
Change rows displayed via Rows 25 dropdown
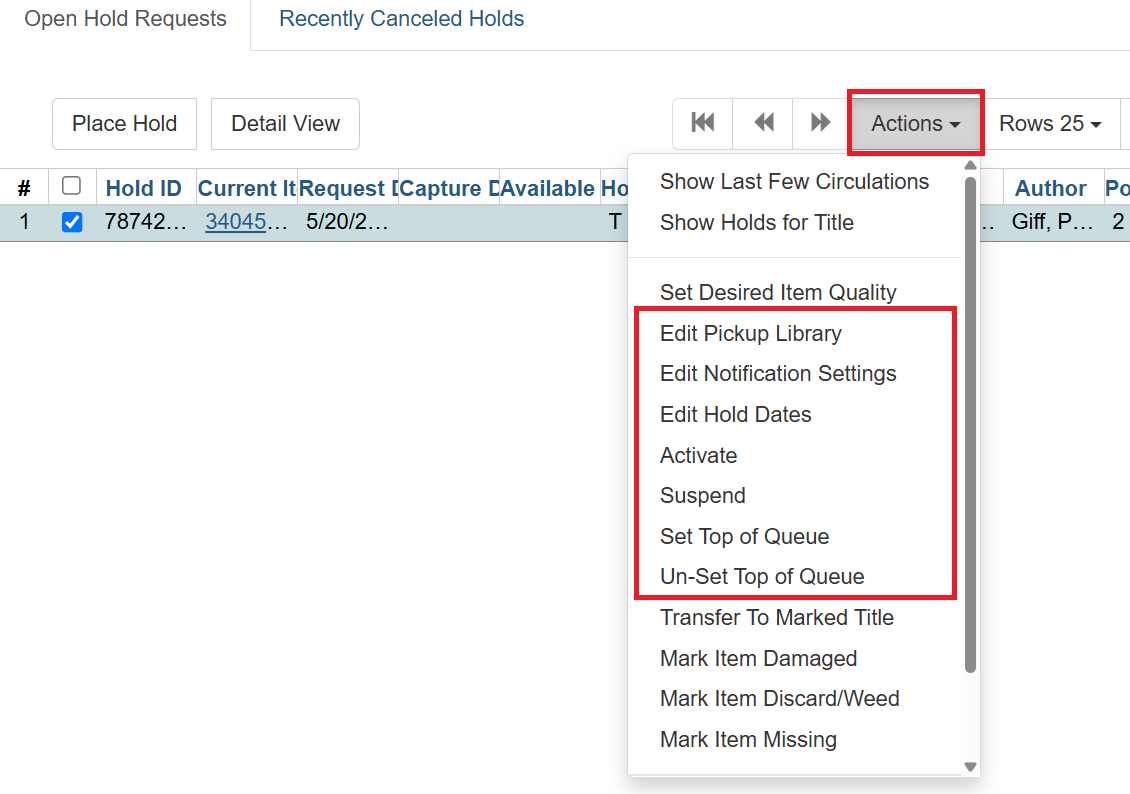[1051, 122]
